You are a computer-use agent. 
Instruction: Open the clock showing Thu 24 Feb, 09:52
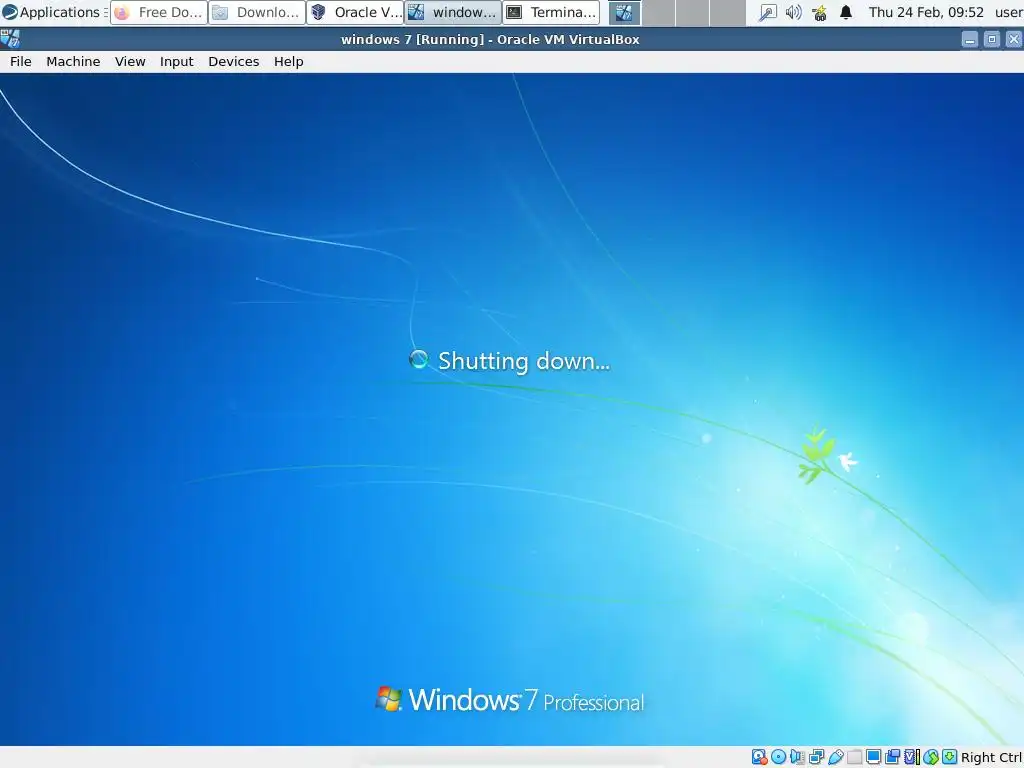pyautogui.click(x=925, y=12)
